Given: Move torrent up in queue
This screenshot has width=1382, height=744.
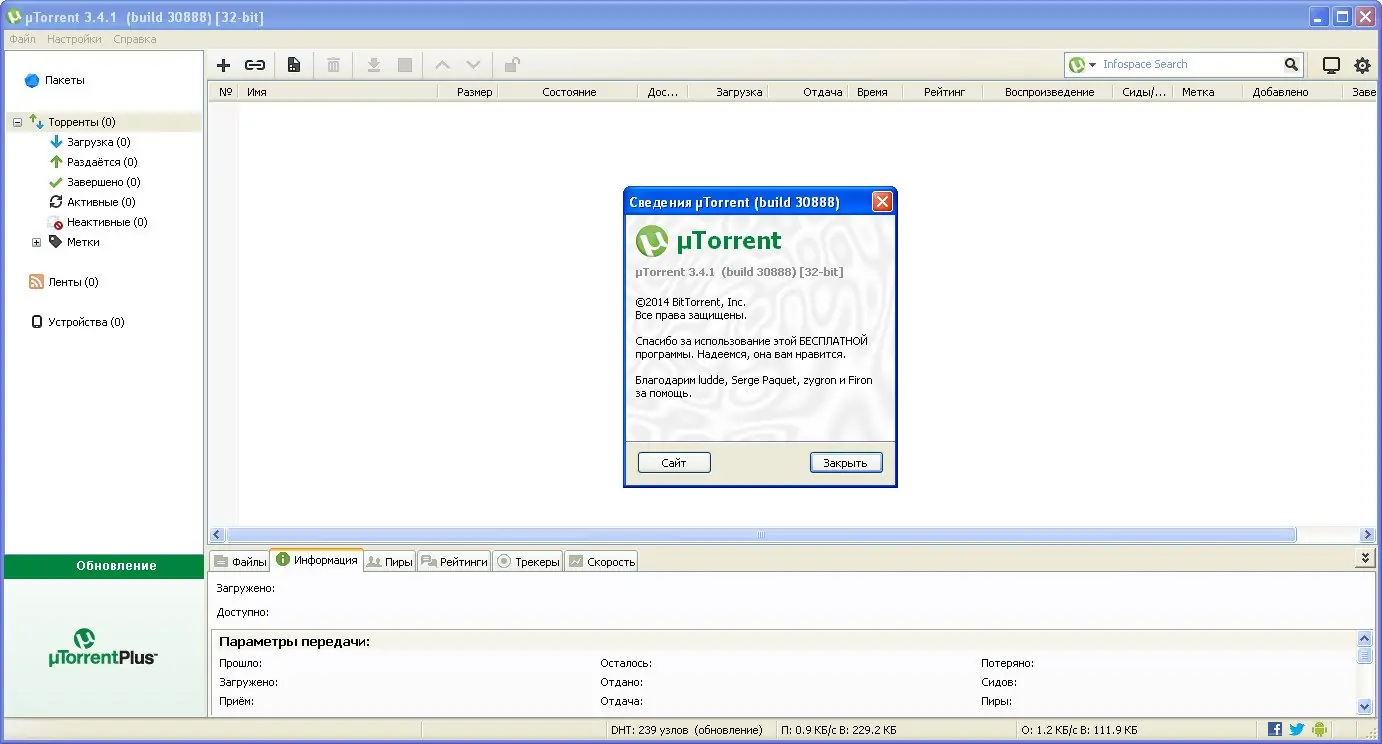Looking at the screenshot, I should click(x=442, y=65).
